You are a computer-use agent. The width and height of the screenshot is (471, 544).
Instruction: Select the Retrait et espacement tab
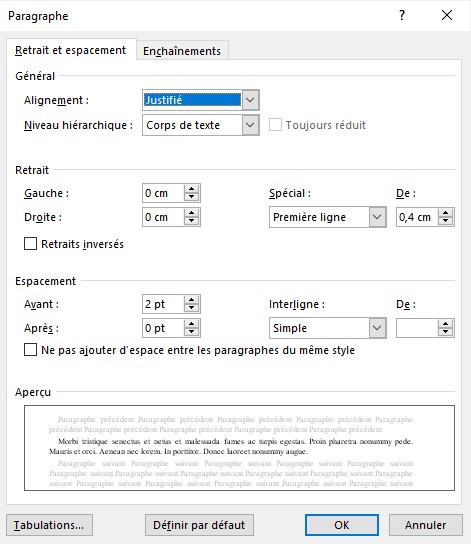(71, 50)
